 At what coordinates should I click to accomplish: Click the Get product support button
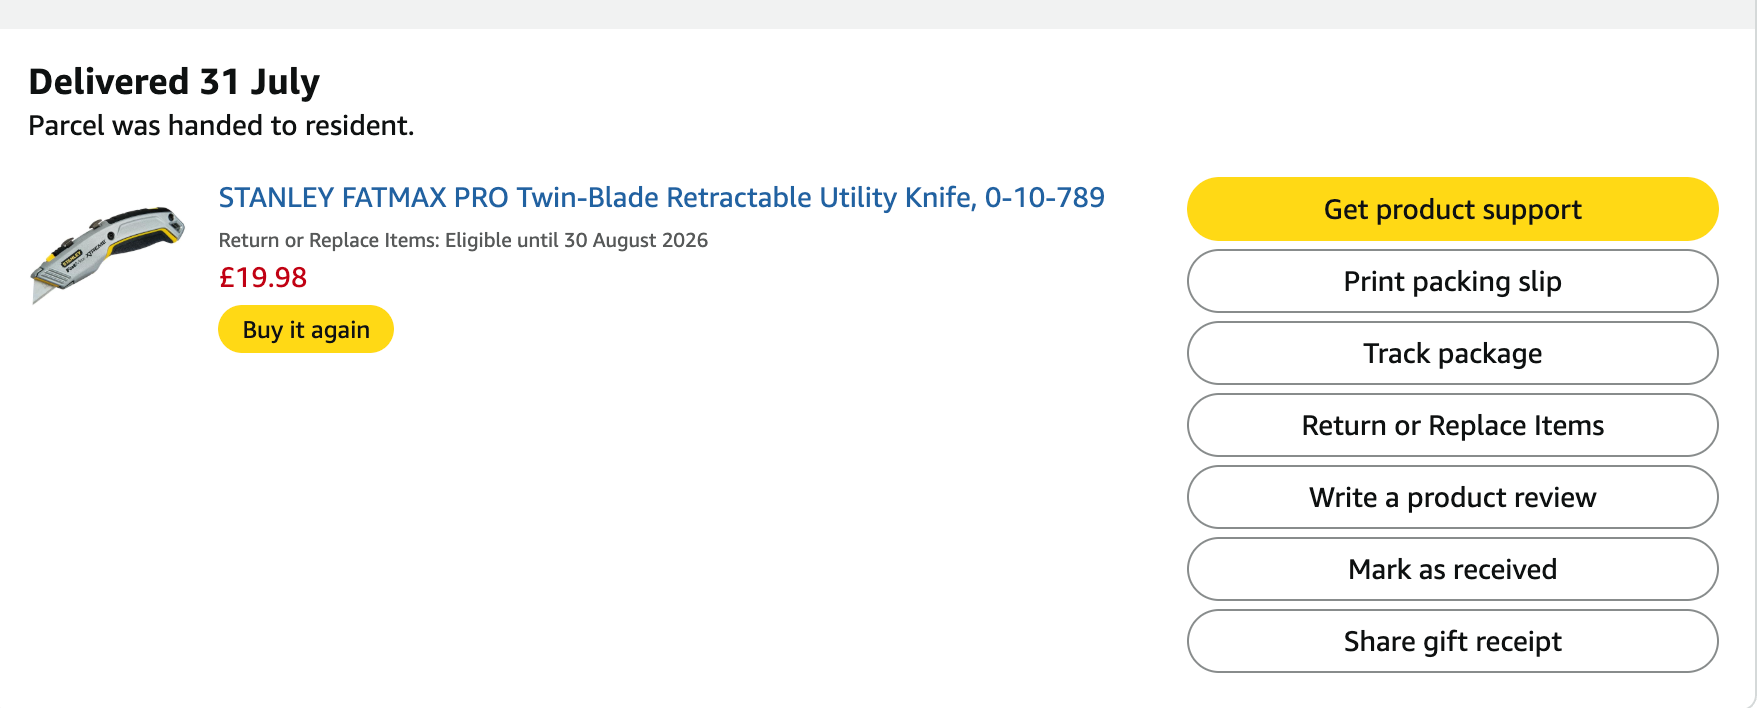[1452, 209]
